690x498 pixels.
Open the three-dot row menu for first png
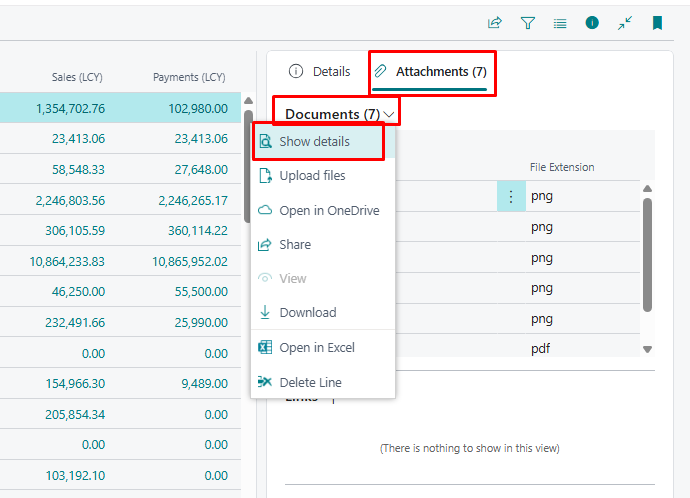click(511, 196)
